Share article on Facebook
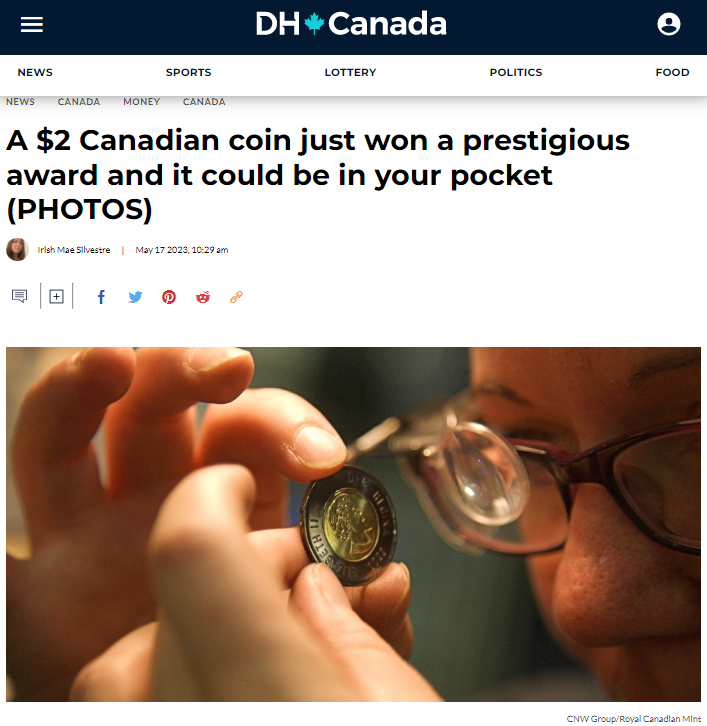The width and height of the screenshot is (707, 726). coord(101,297)
